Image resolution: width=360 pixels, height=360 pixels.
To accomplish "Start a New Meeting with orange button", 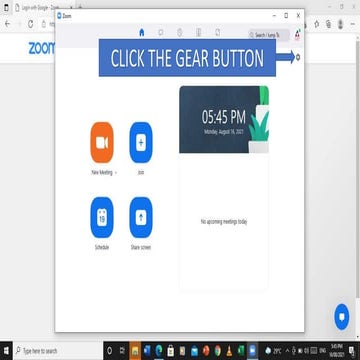I will point(102,143).
